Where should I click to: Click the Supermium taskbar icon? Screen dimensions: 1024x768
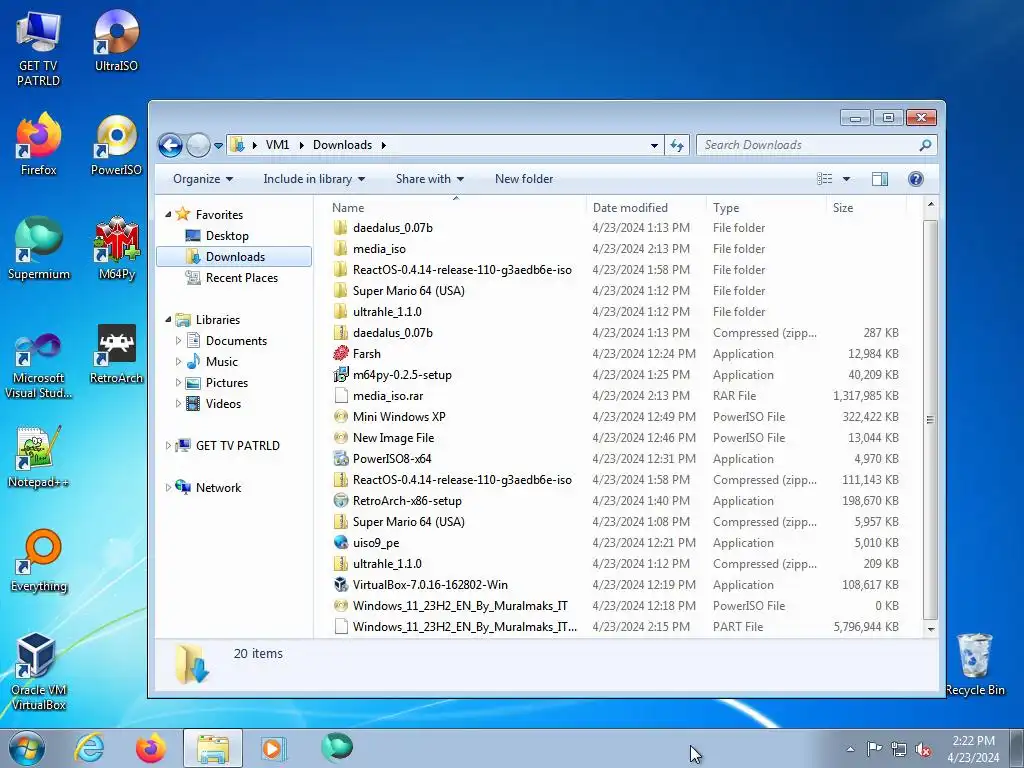tap(336, 748)
